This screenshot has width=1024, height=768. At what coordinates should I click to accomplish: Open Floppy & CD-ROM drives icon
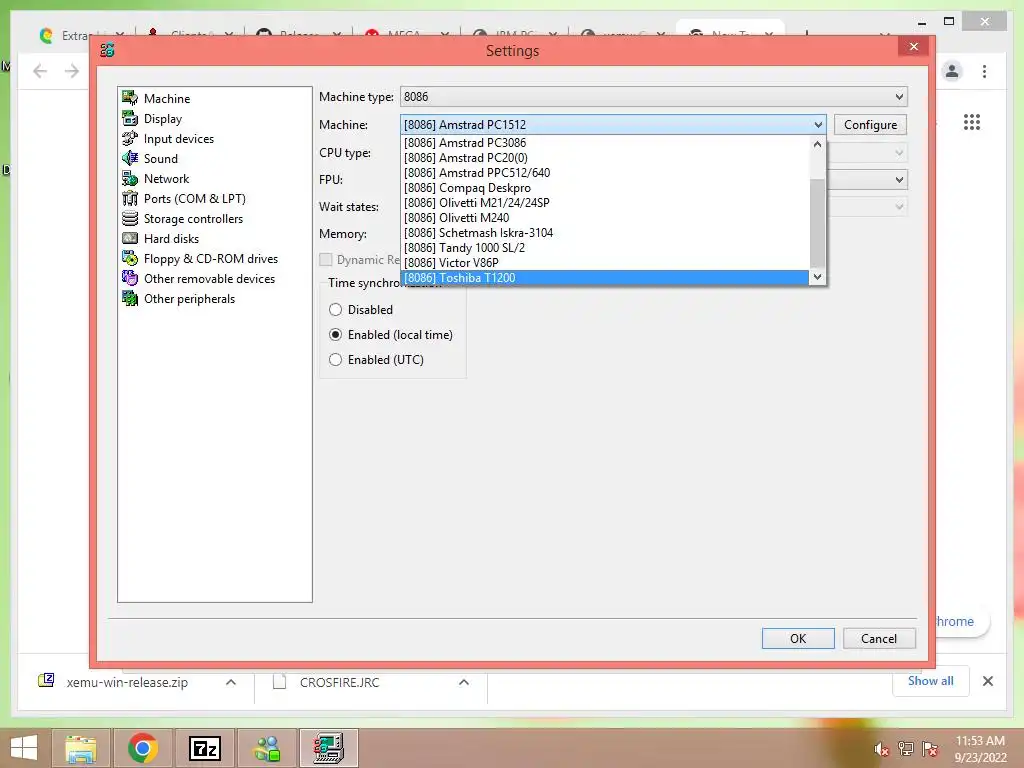[130, 259]
